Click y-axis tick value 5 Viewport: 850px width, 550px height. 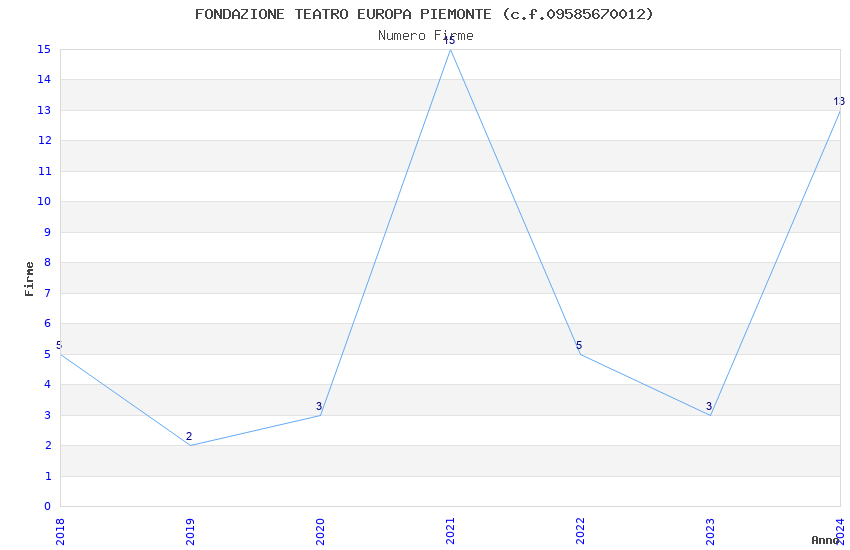coord(48,354)
